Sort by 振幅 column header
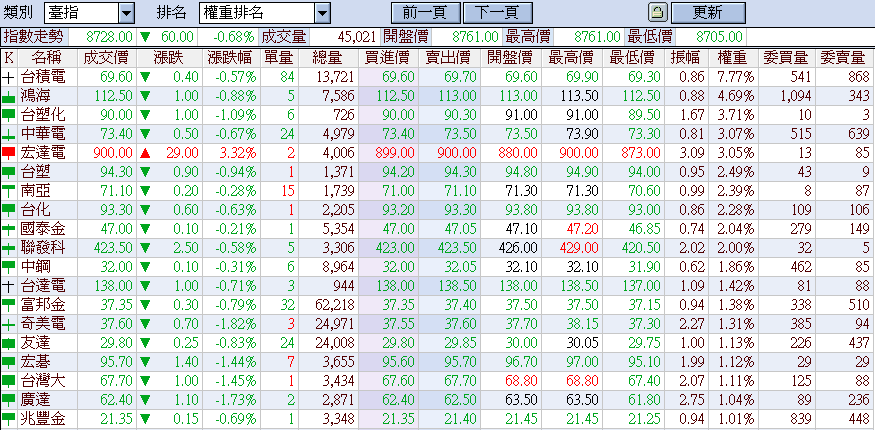The height and width of the screenshot is (430, 875). (686, 57)
